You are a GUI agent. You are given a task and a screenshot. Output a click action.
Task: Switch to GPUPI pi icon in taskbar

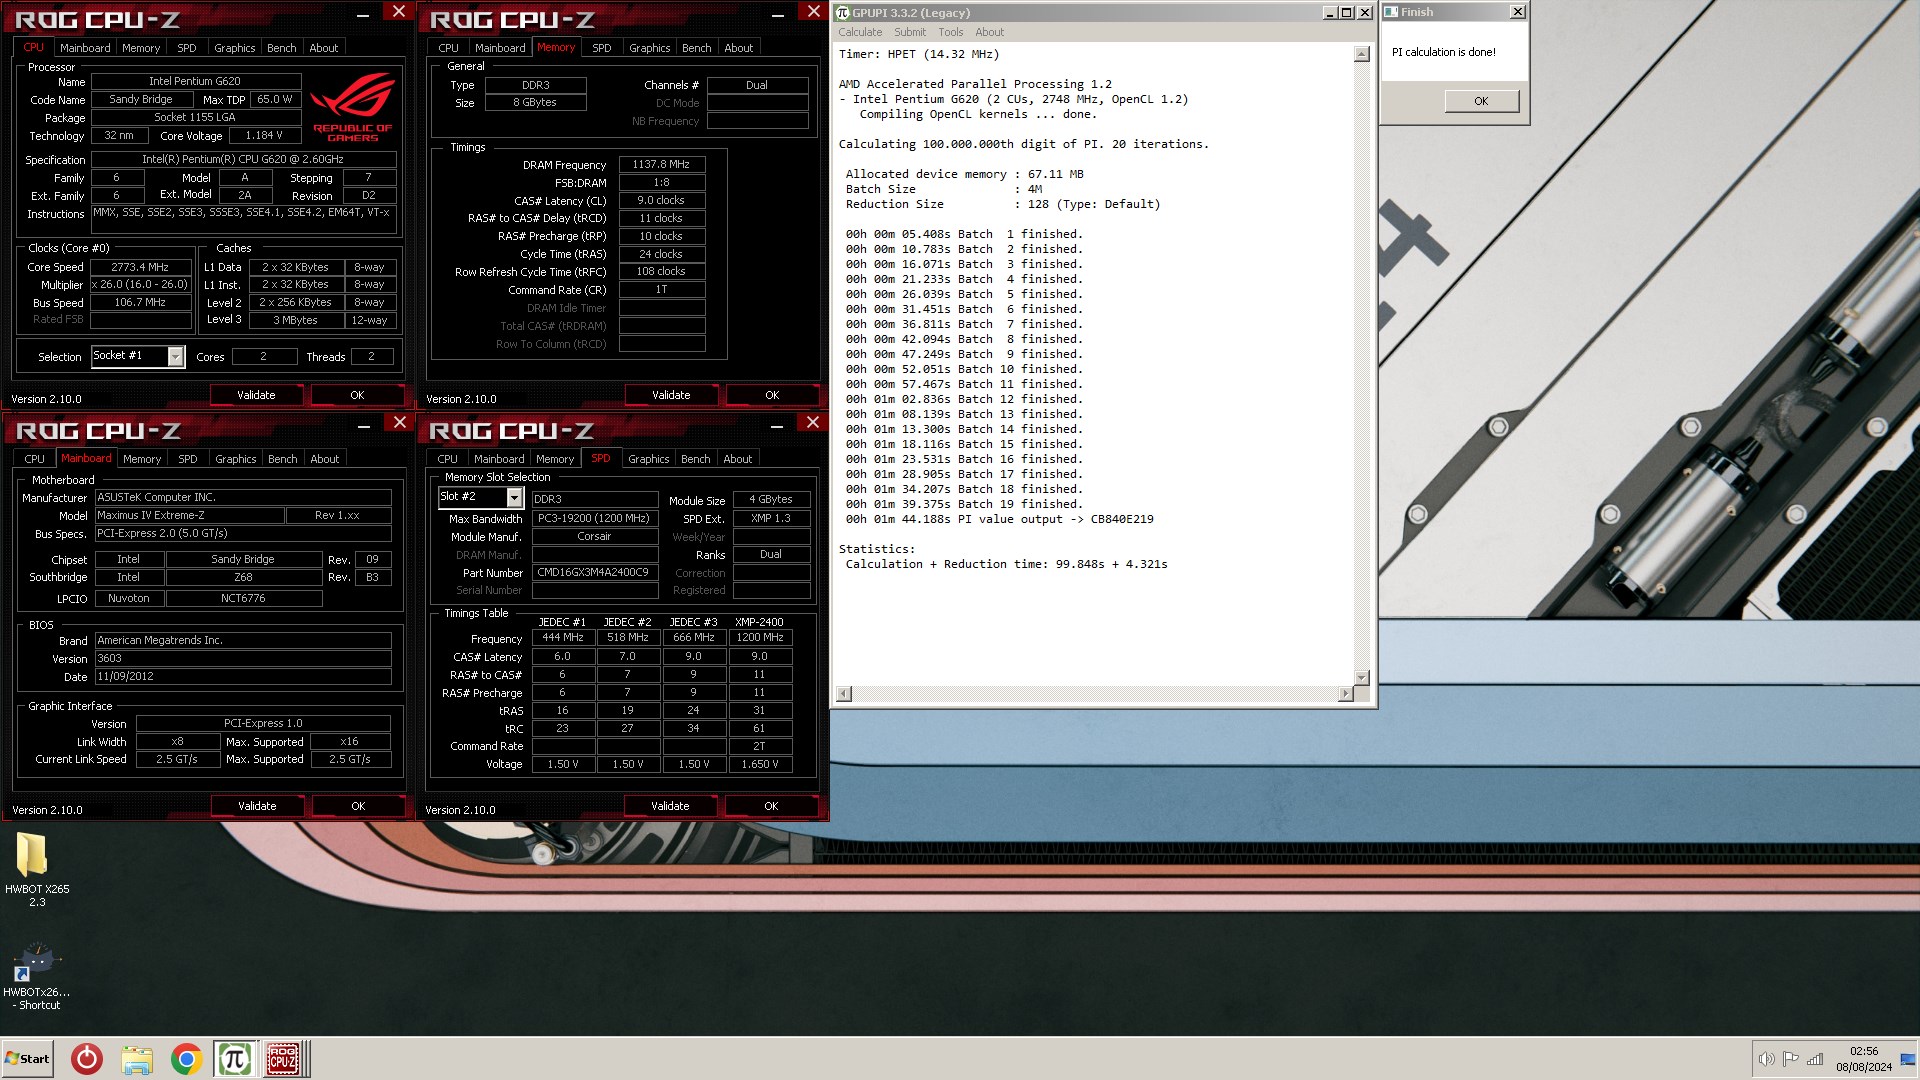coord(234,1059)
